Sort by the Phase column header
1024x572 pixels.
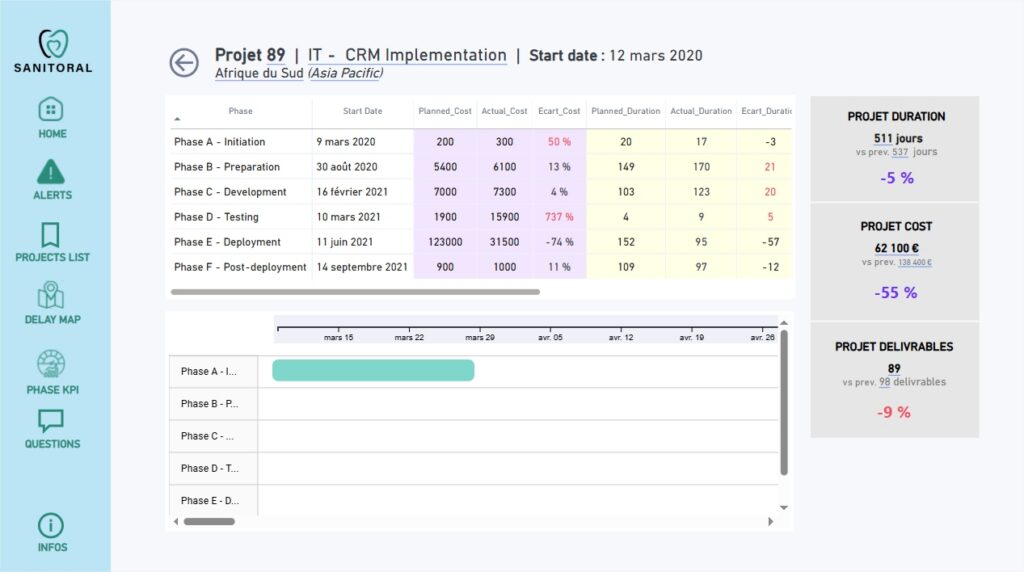(240, 111)
